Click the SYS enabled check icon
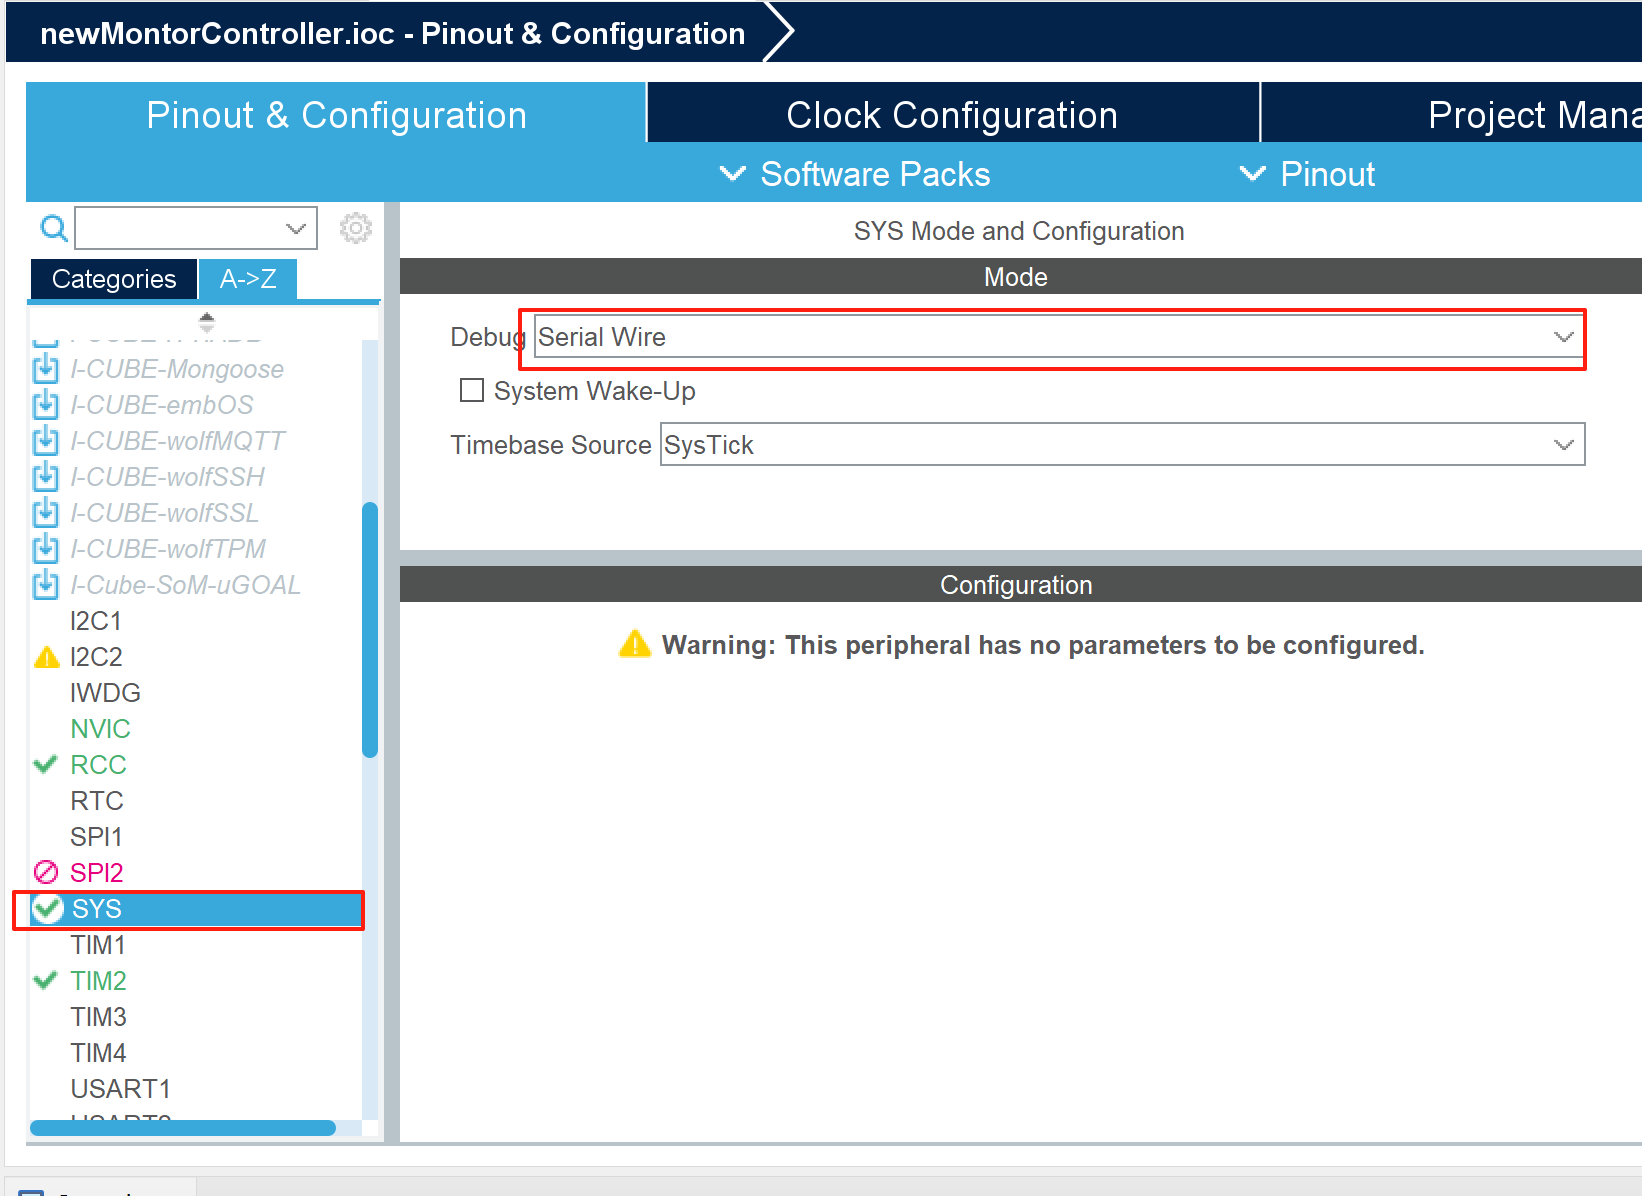This screenshot has width=1642, height=1196. (47, 908)
